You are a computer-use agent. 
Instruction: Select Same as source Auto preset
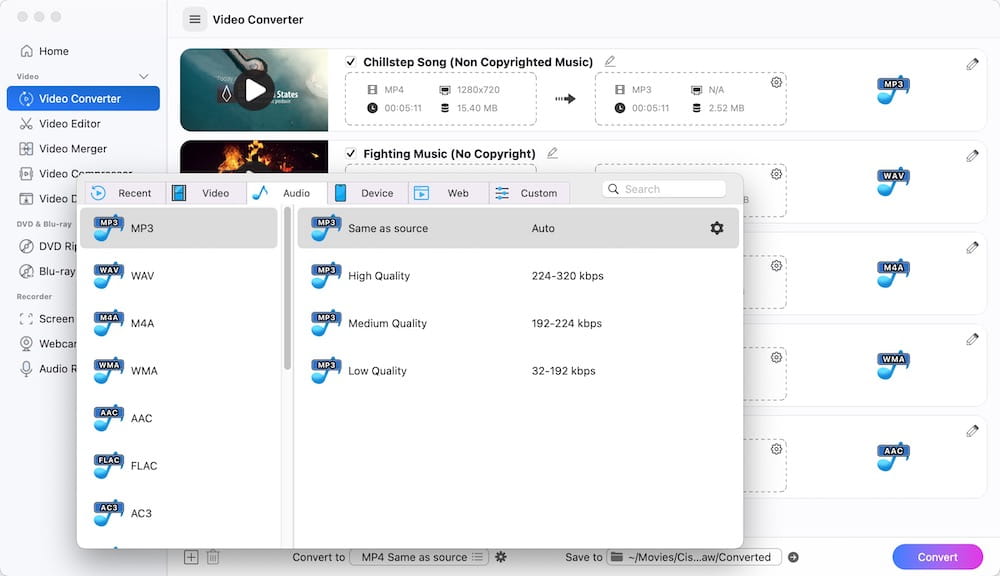[518, 228]
